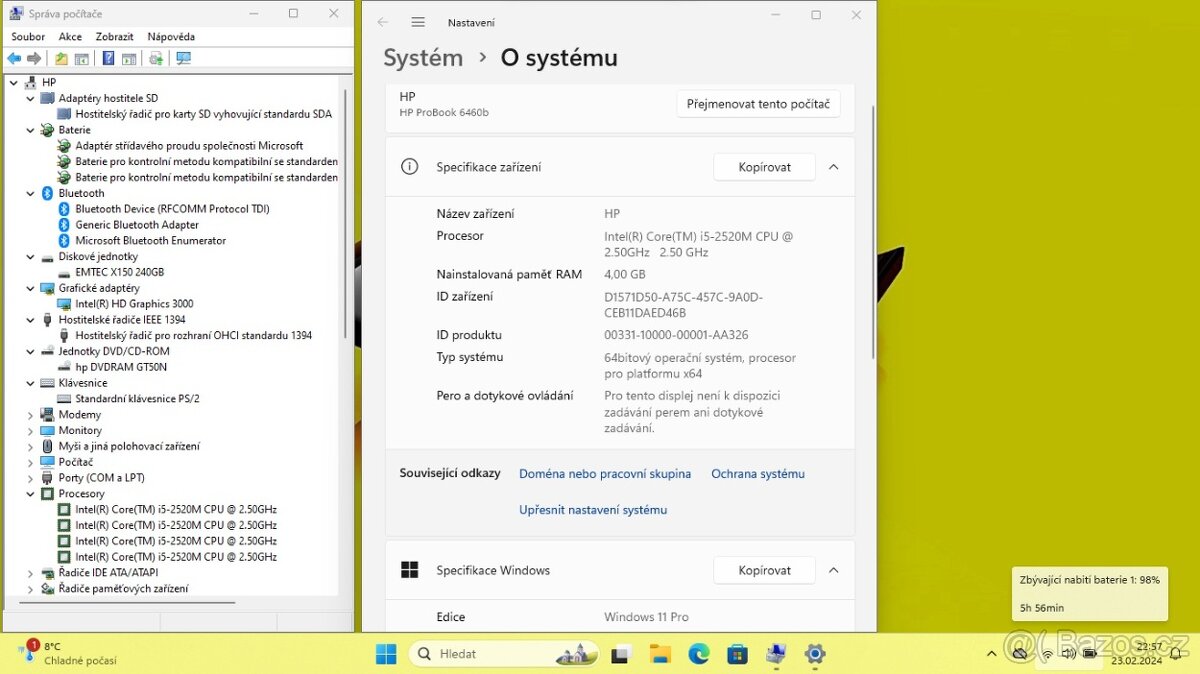Click the Show/hide console tree icon
Screen dimensions: 1200x674
coord(81,58)
